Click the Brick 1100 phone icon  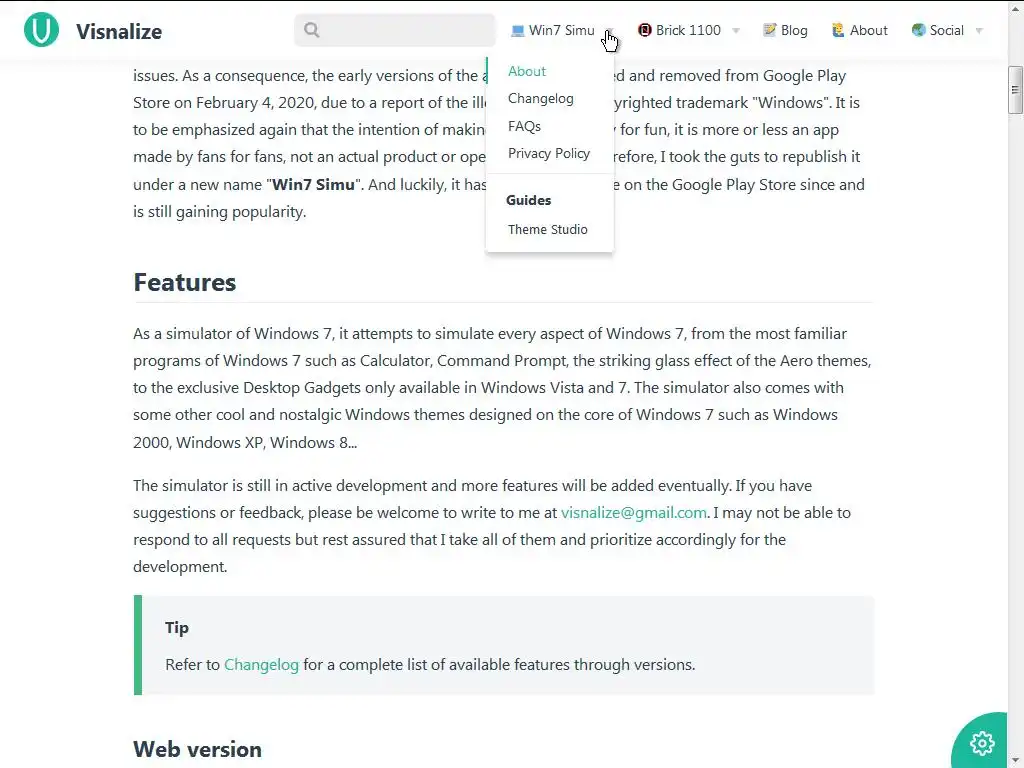pyautogui.click(x=645, y=30)
